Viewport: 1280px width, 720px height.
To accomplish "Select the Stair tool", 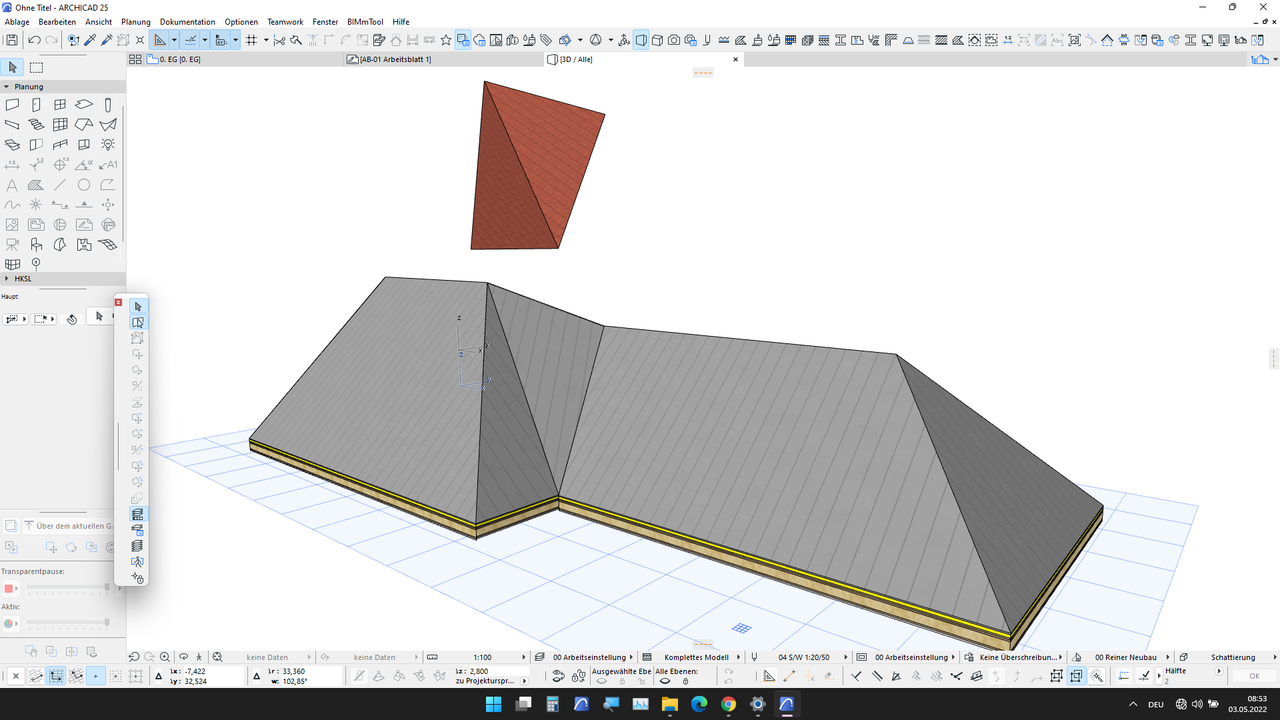I will pyautogui.click(x=36, y=124).
